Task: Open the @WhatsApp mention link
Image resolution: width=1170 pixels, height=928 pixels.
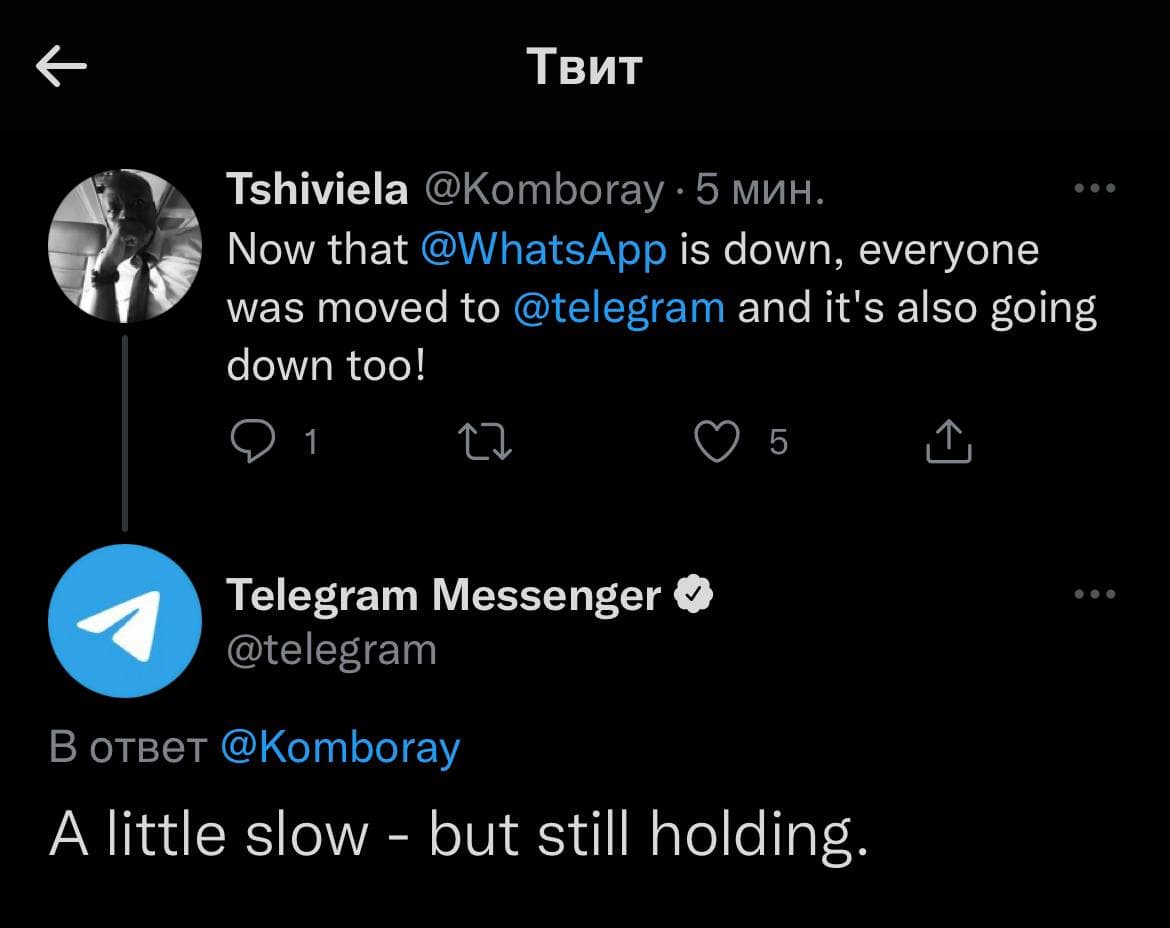Action: pyautogui.click(x=543, y=249)
